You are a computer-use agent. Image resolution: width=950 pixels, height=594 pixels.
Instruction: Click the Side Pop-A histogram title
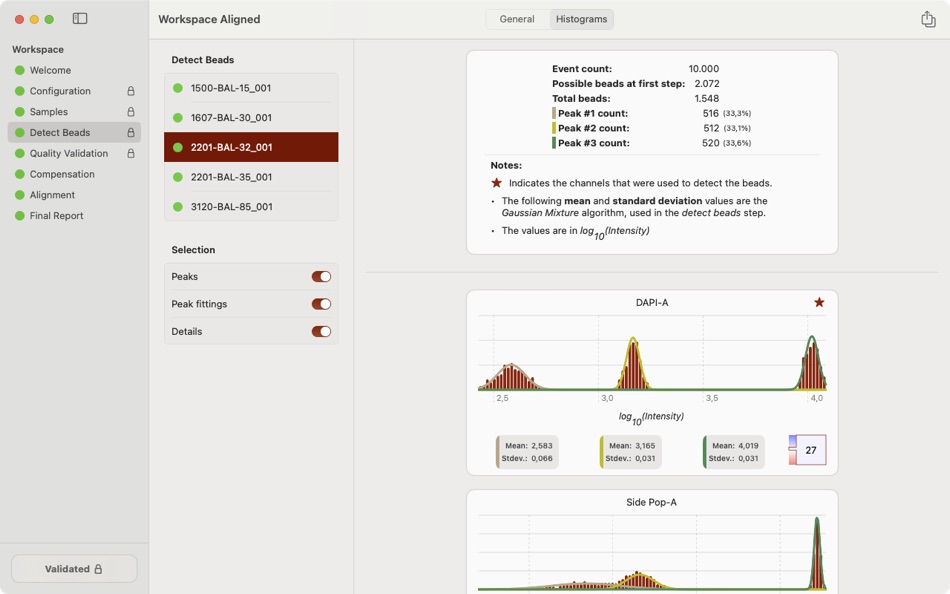(651, 502)
